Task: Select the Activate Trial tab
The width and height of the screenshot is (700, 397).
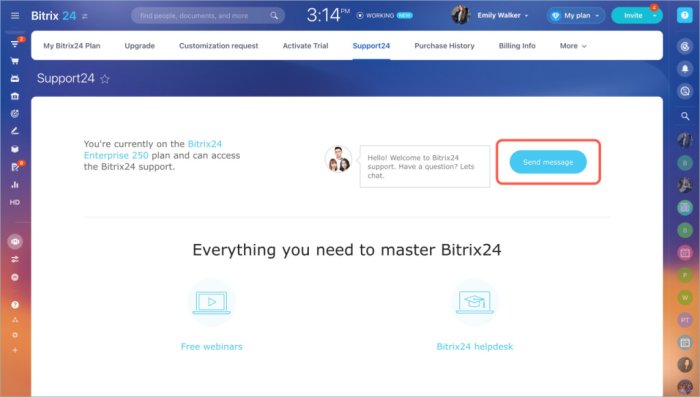Action: (305, 46)
